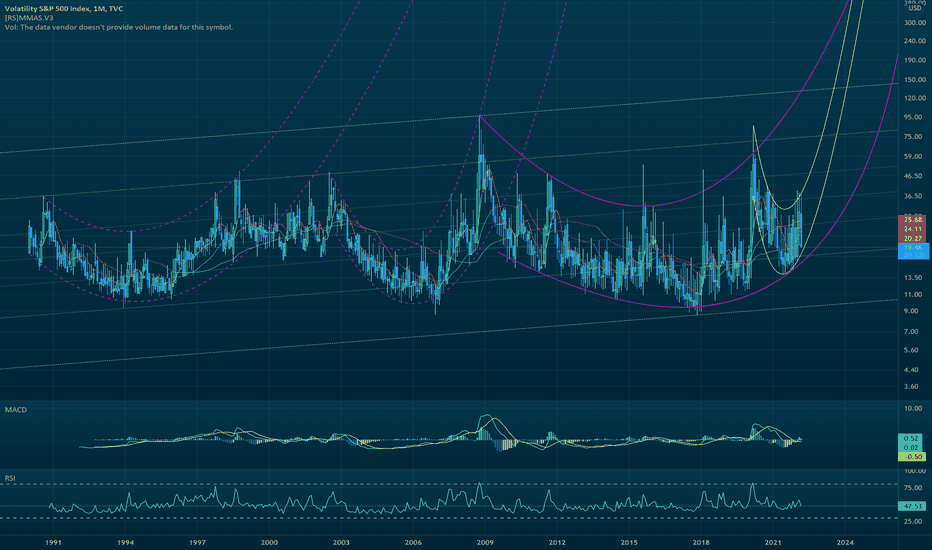The height and width of the screenshot is (550, 932).
Task: Click the 5.60 price axis label
Action: 911,350
